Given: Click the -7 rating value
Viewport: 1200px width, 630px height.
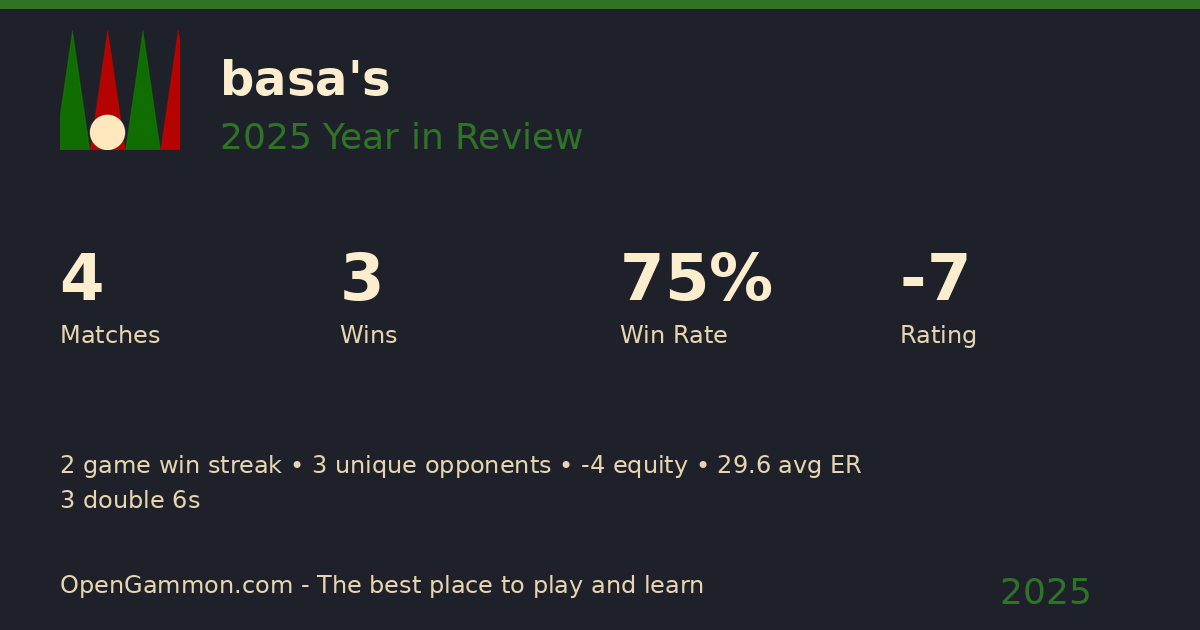Looking at the screenshot, I should coord(935,280).
